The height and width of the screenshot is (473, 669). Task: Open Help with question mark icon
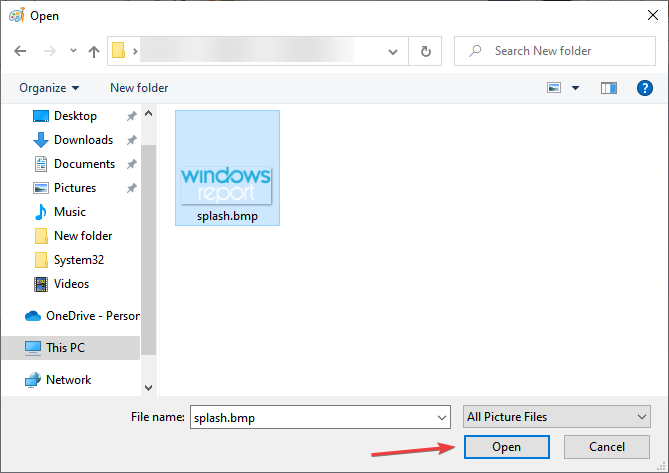pyautogui.click(x=645, y=88)
